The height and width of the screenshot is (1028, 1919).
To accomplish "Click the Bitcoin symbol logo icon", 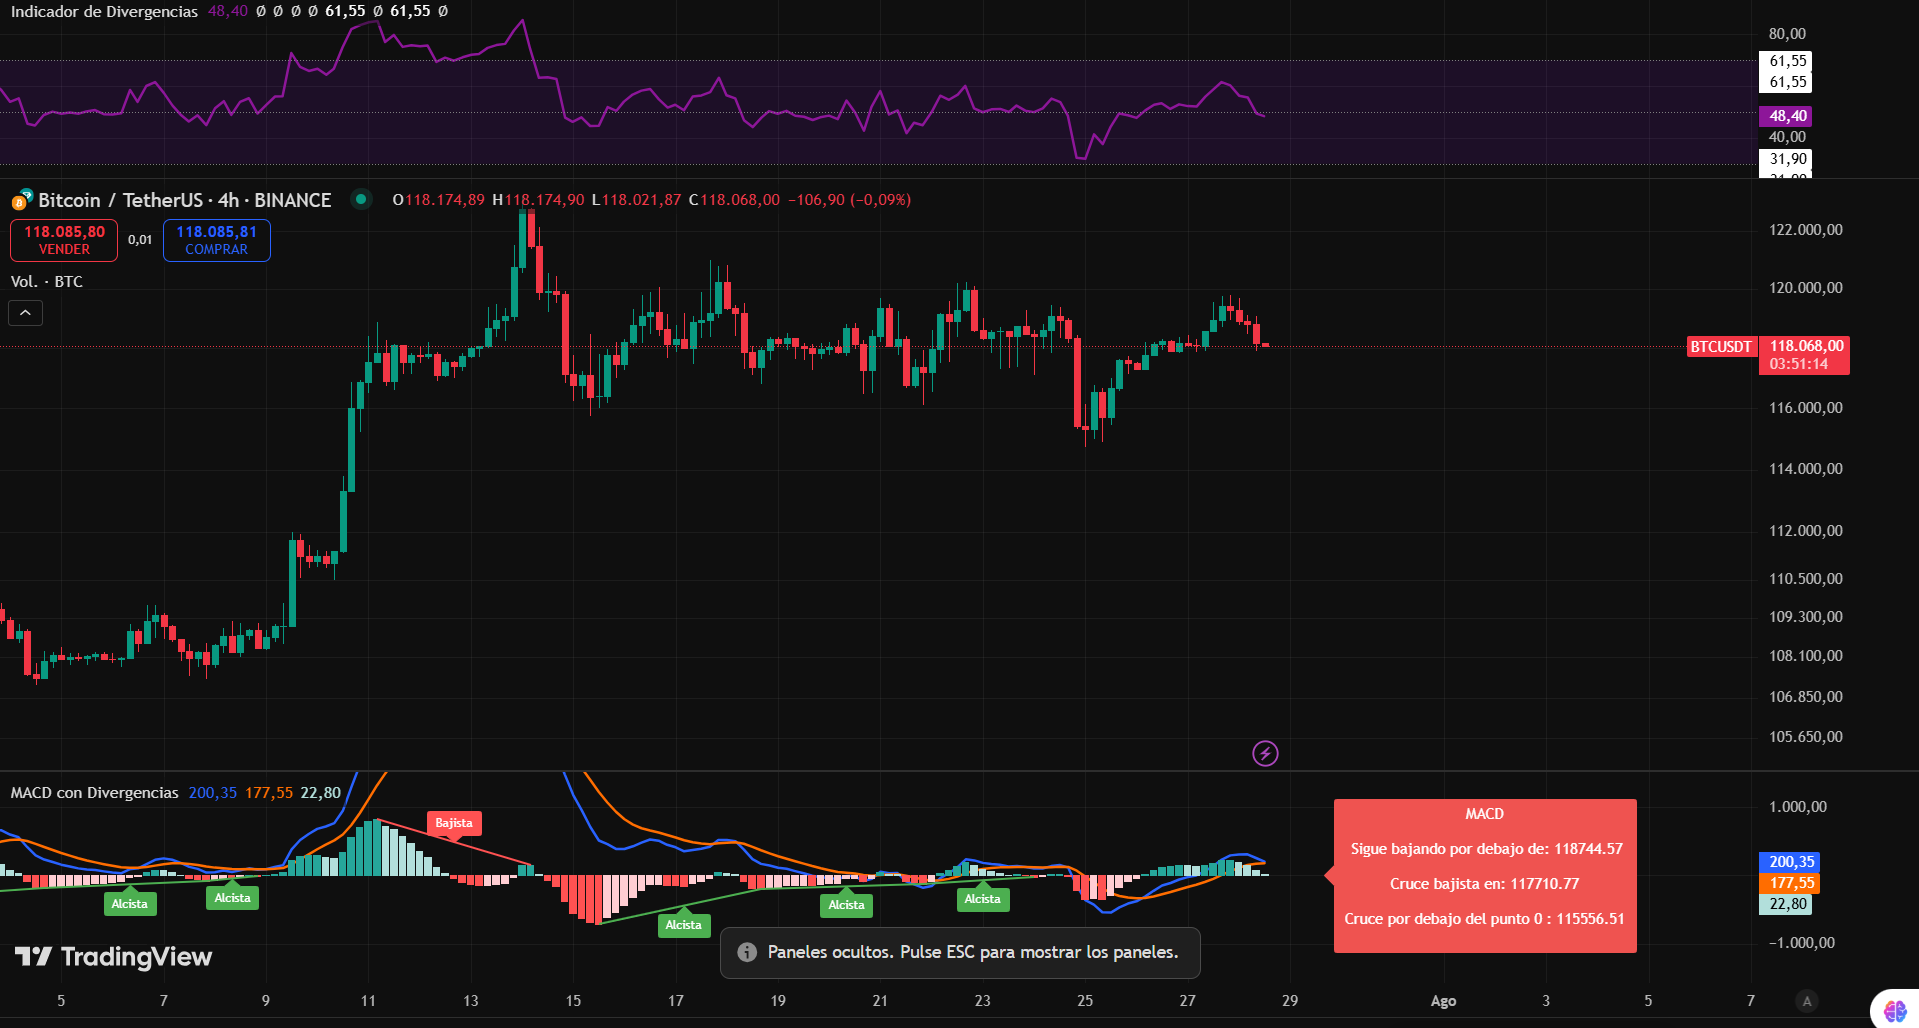I will coord(22,200).
